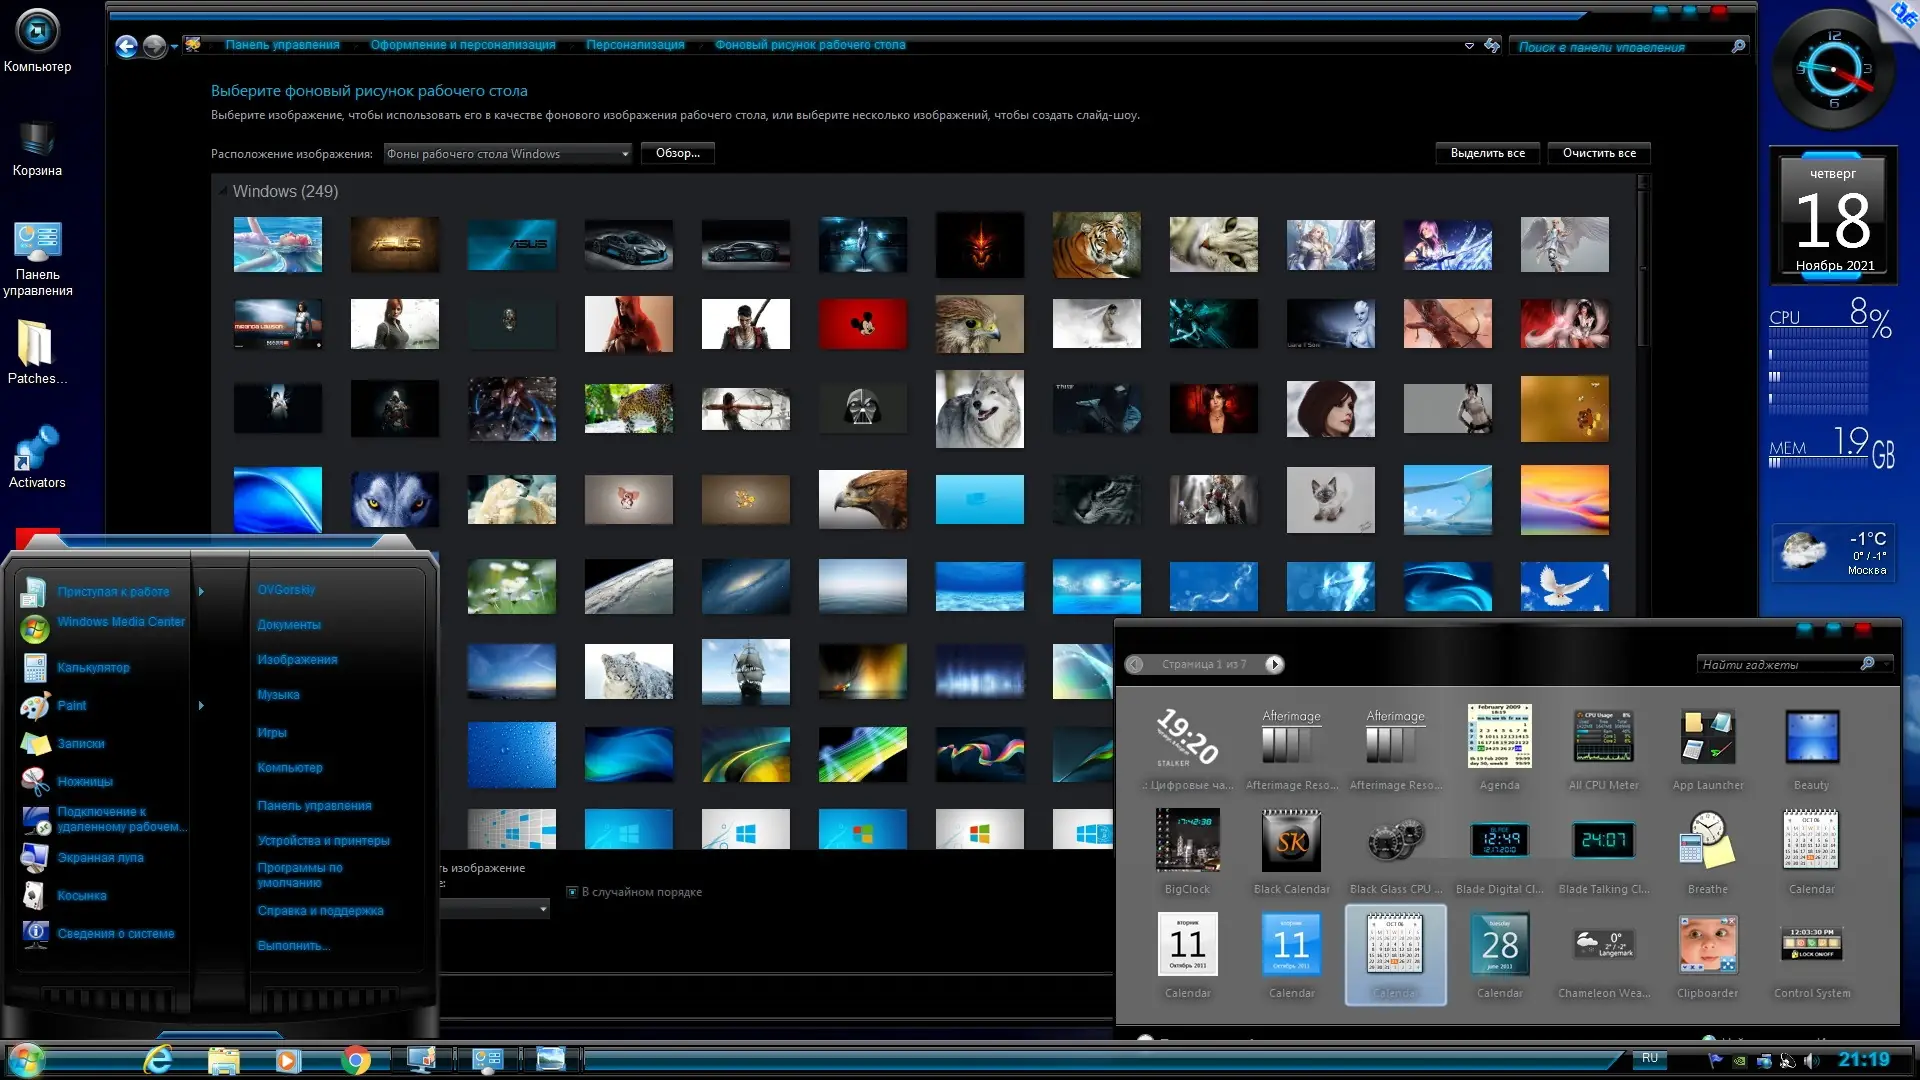Click the Google Chrome taskbar icon
This screenshot has width=1920, height=1080.
click(355, 1060)
